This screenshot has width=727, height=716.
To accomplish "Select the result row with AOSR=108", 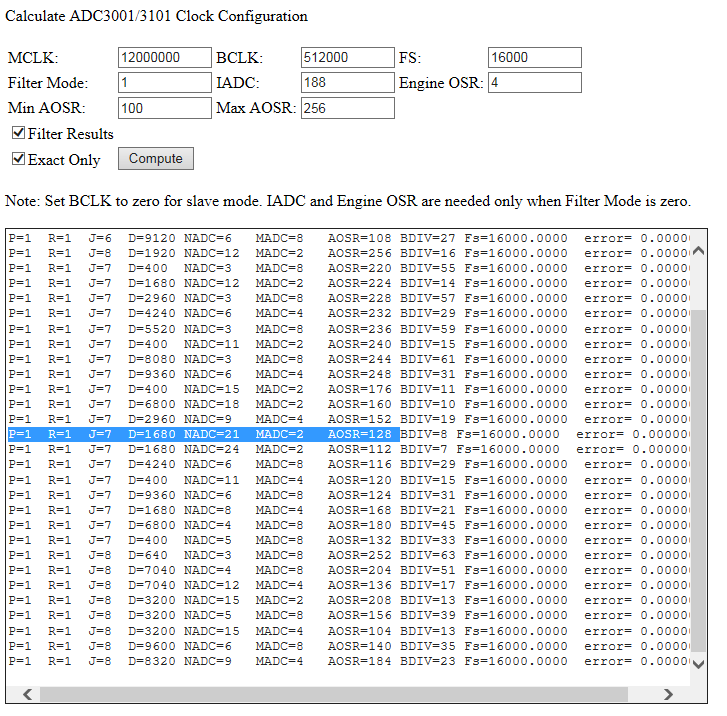I will (349, 238).
